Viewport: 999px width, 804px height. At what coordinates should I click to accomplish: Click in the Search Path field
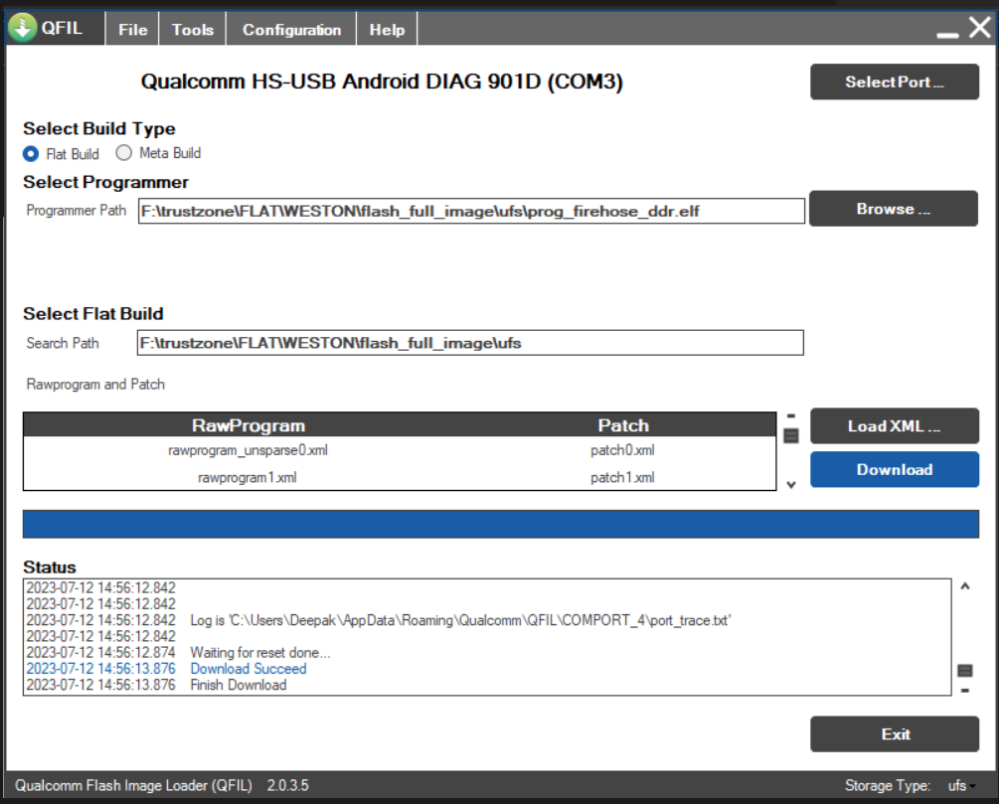pyautogui.click(x=470, y=343)
